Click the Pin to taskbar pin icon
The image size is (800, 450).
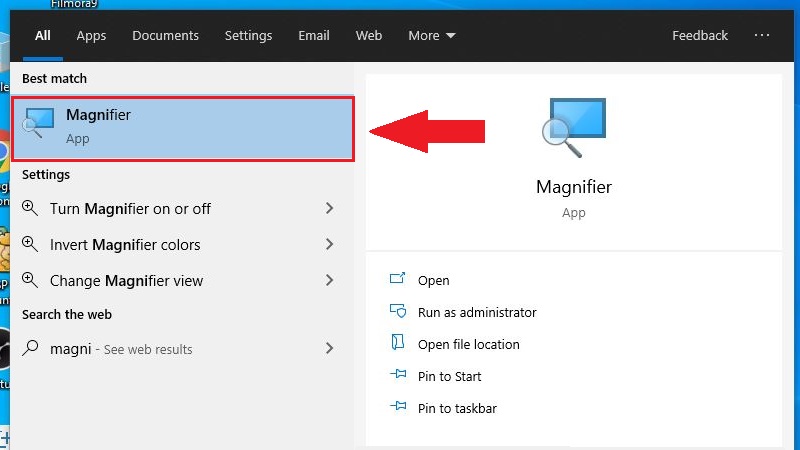pyautogui.click(x=397, y=408)
